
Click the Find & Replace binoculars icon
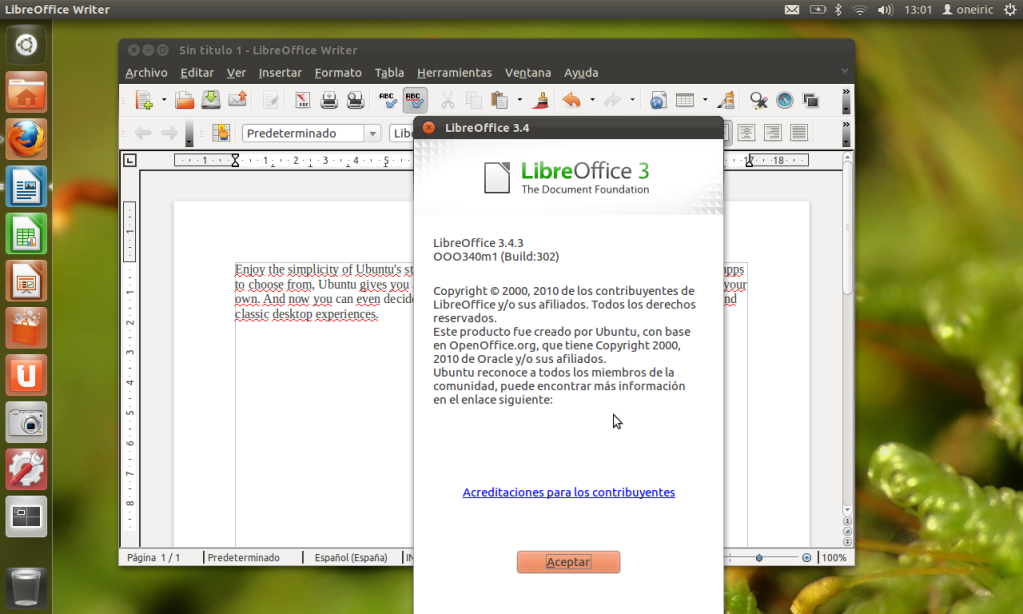[x=758, y=100]
